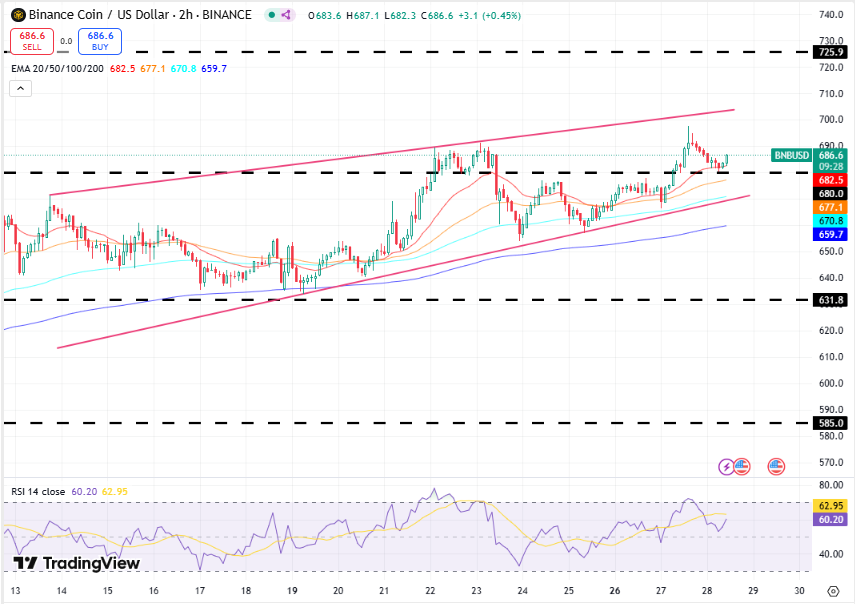
Task: Click the 585.0 horizontal line price label
Action: pyautogui.click(x=830, y=423)
